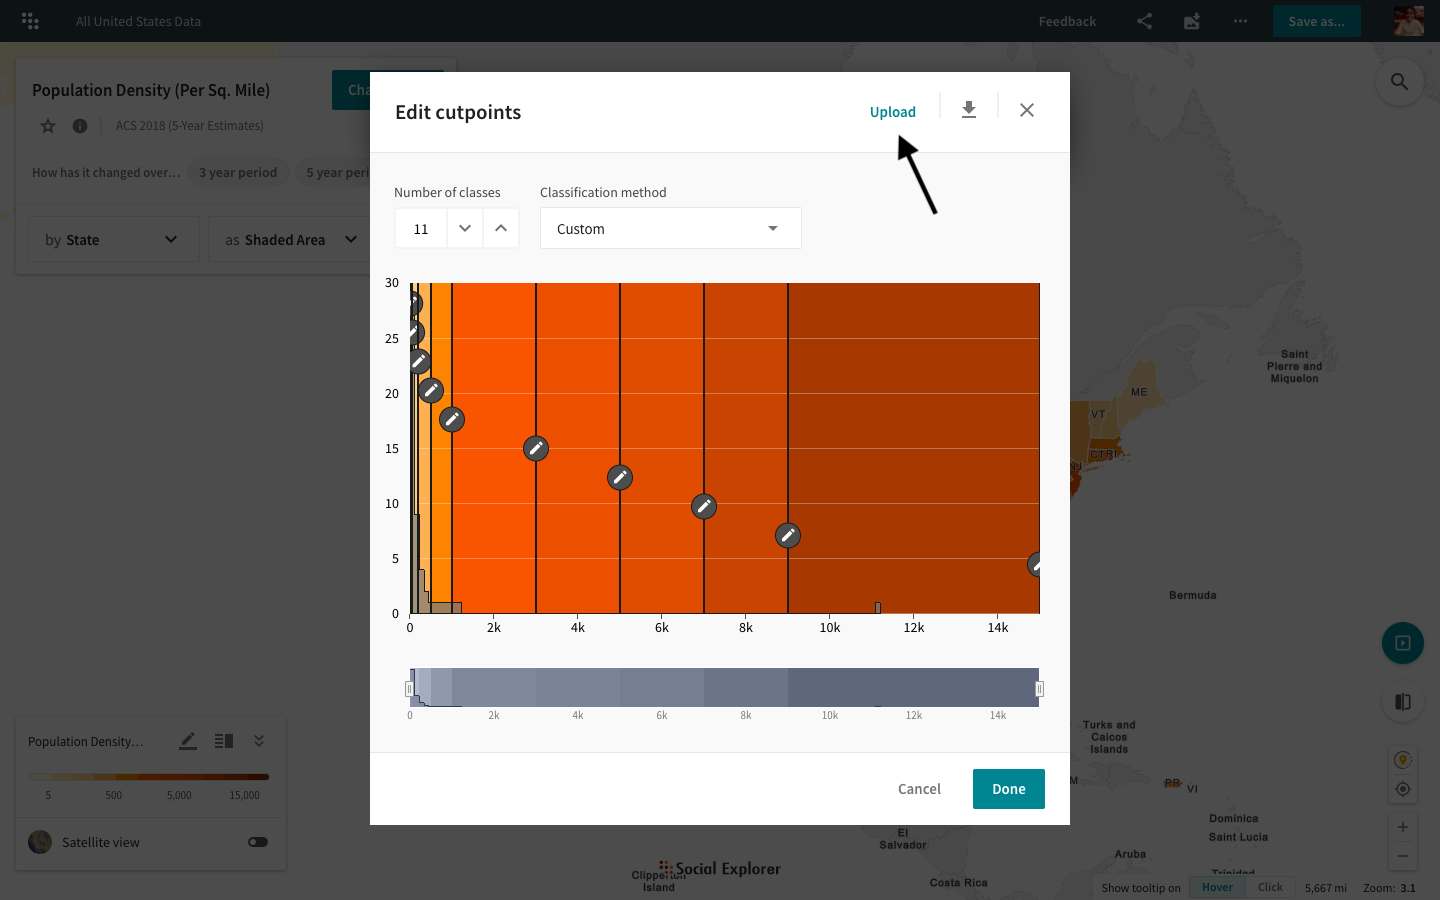Click Save as button in top bar
Screen dimensions: 1440x900
(1317, 21)
